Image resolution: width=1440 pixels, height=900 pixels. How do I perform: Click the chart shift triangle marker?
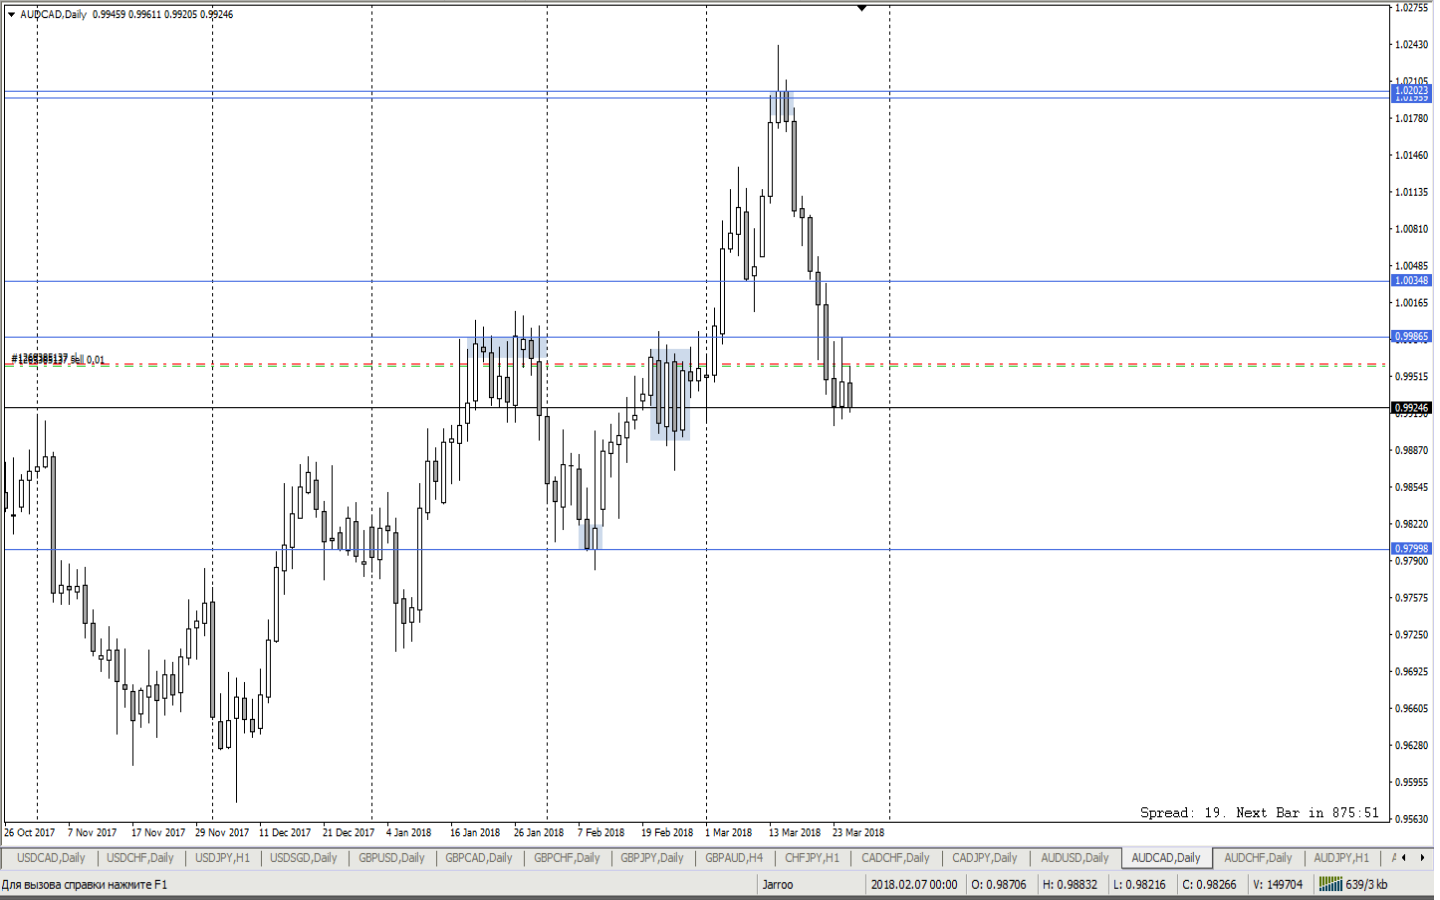pos(861,8)
